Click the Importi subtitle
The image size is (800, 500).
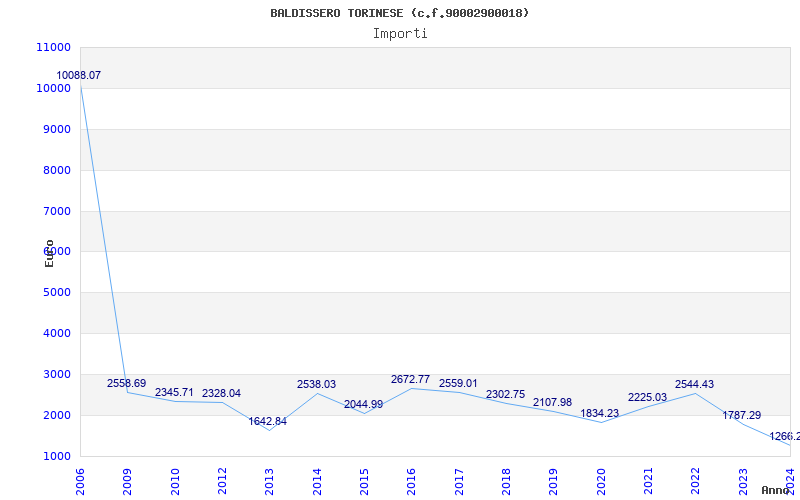(400, 34)
